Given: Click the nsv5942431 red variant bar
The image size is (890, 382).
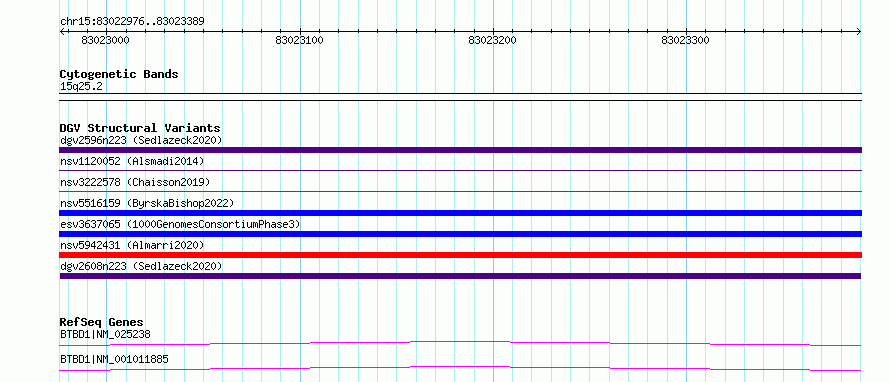Looking at the screenshot, I should (460, 255).
